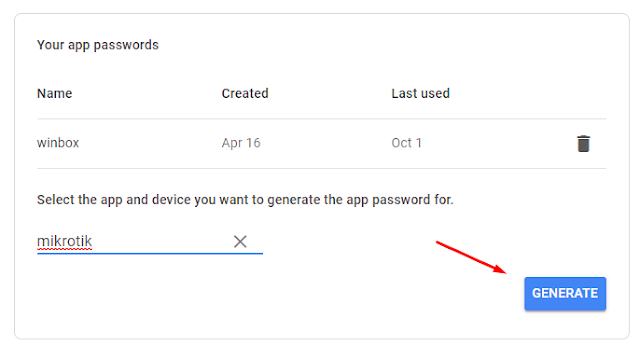640x360 pixels.
Task: Click the GENERATE button
Action: point(565,293)
